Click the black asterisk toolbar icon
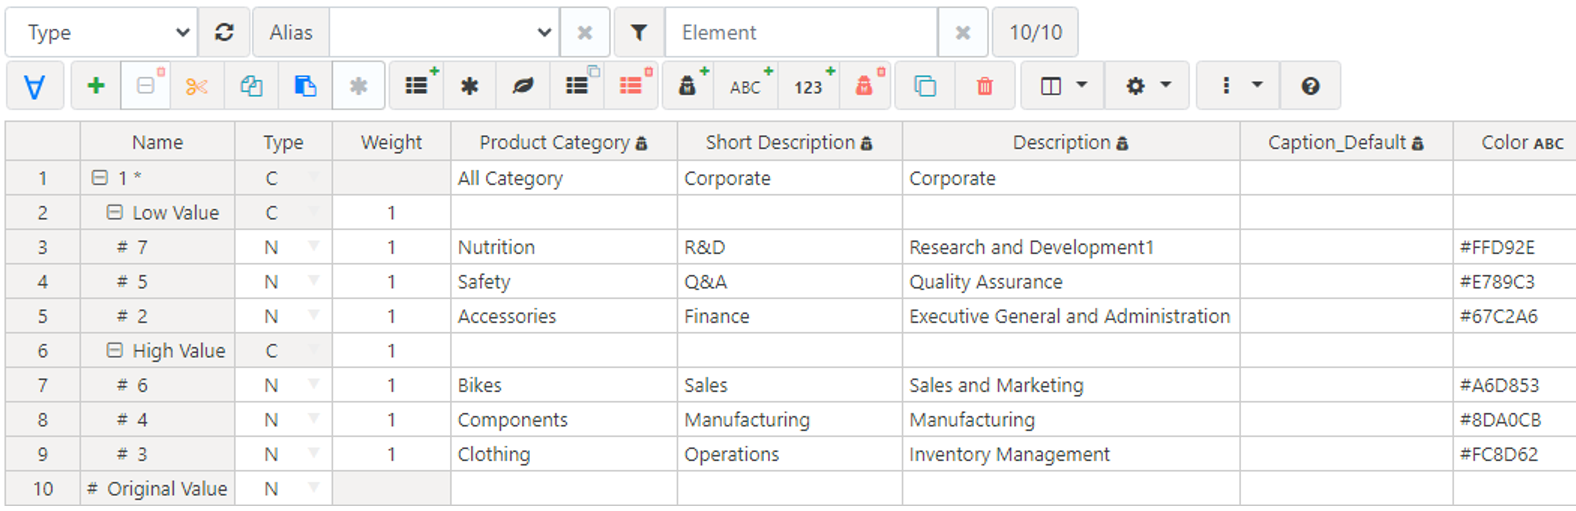Screen dimensions: 1576x511 469,86
